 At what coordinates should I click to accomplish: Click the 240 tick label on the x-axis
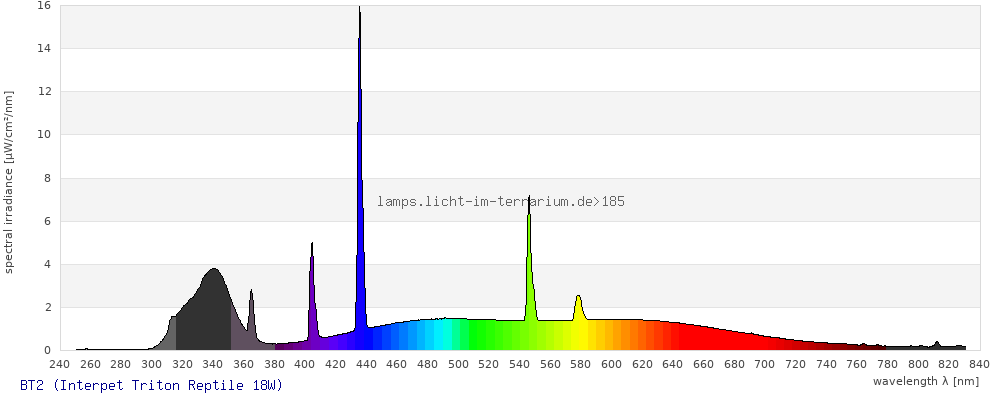(x=59, y=364)
